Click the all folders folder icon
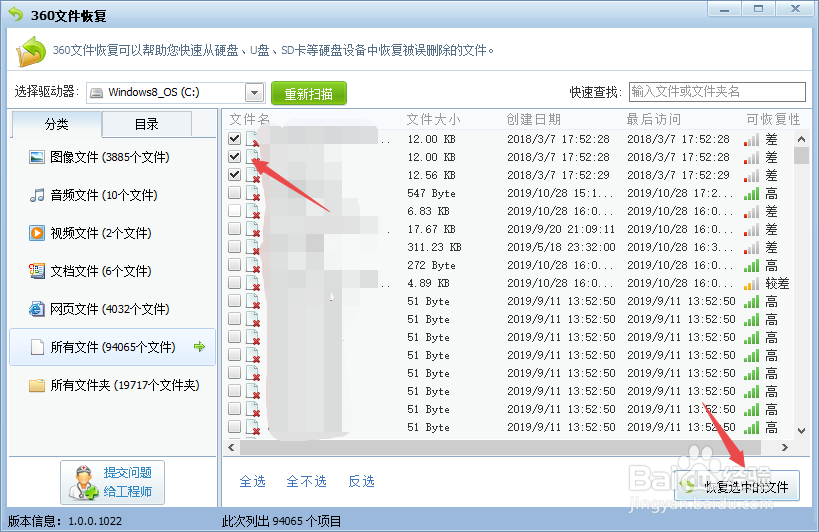Image resolution: width=819 pixels, height=532 pixels. click(x=37, y=385)
